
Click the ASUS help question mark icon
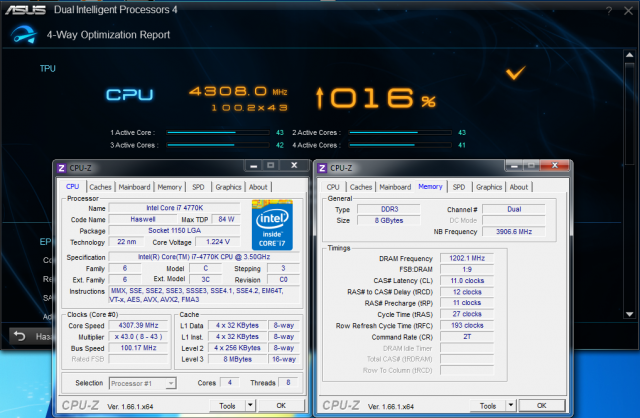(x=609, y=11)
